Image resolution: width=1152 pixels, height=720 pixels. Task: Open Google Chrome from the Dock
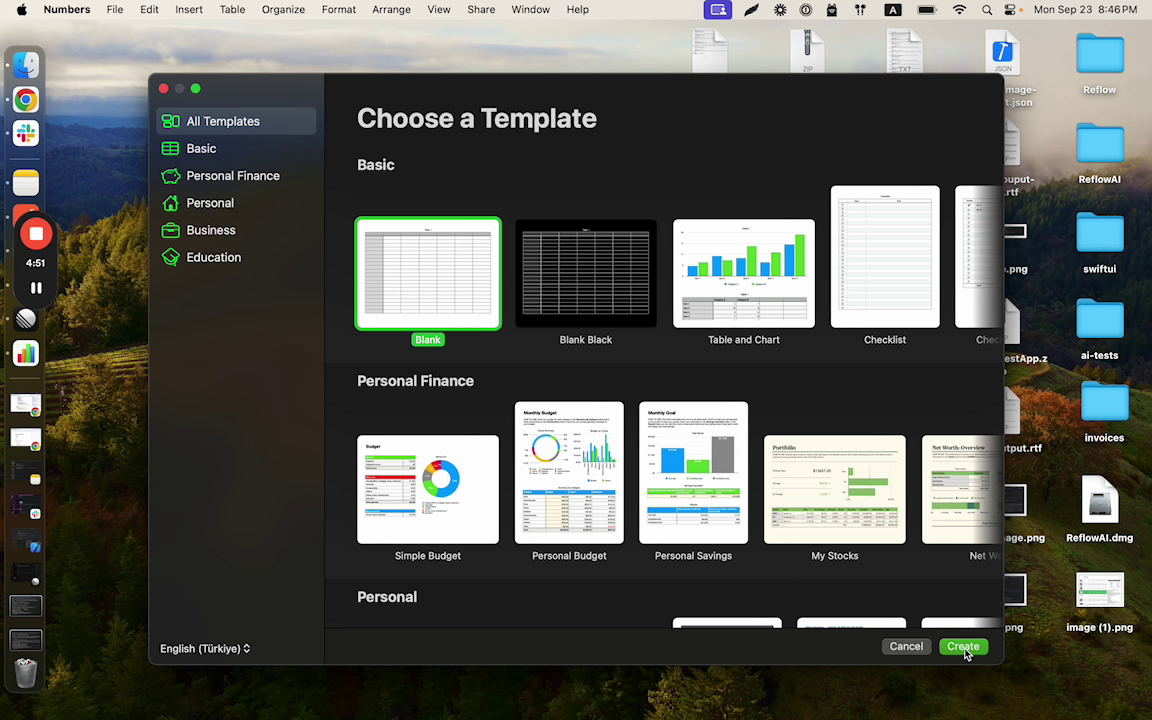[x=26, y=99]
